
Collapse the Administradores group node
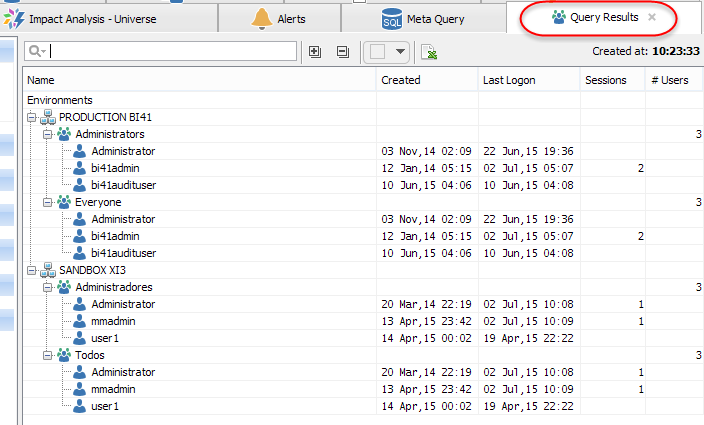point(48,287)
